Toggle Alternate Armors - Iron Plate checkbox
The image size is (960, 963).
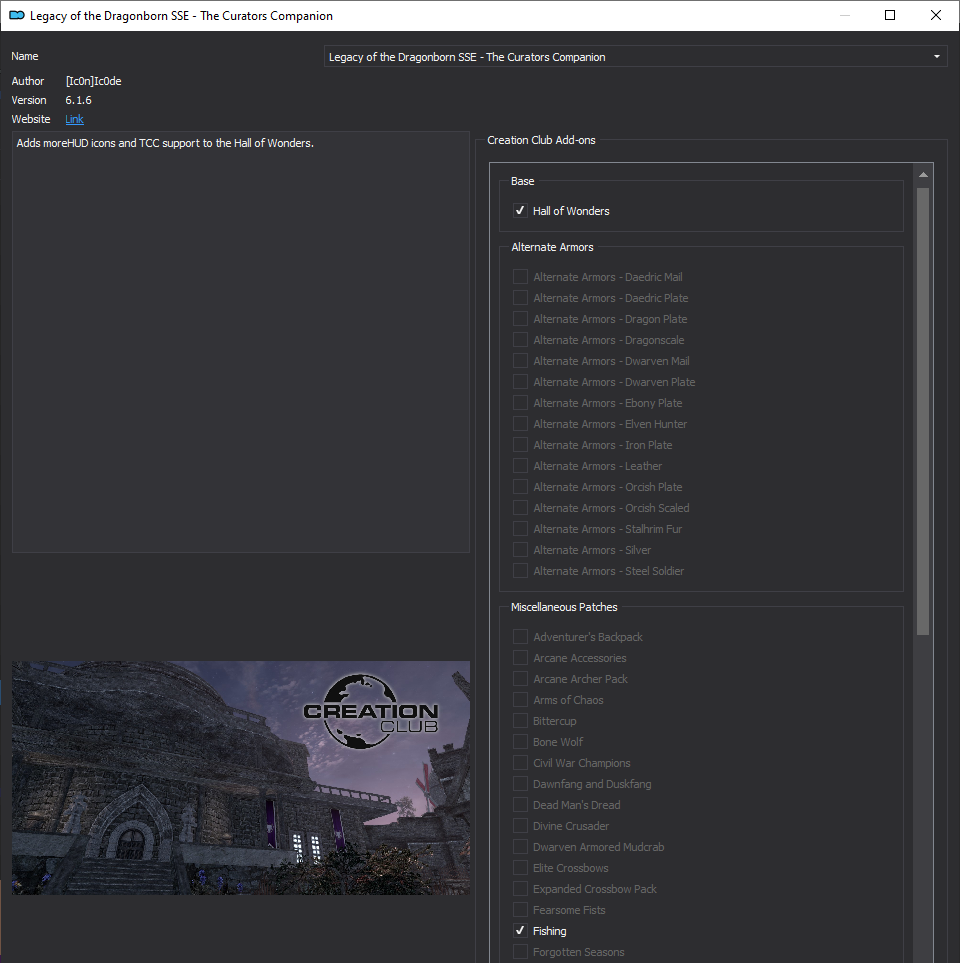[520, 445]
